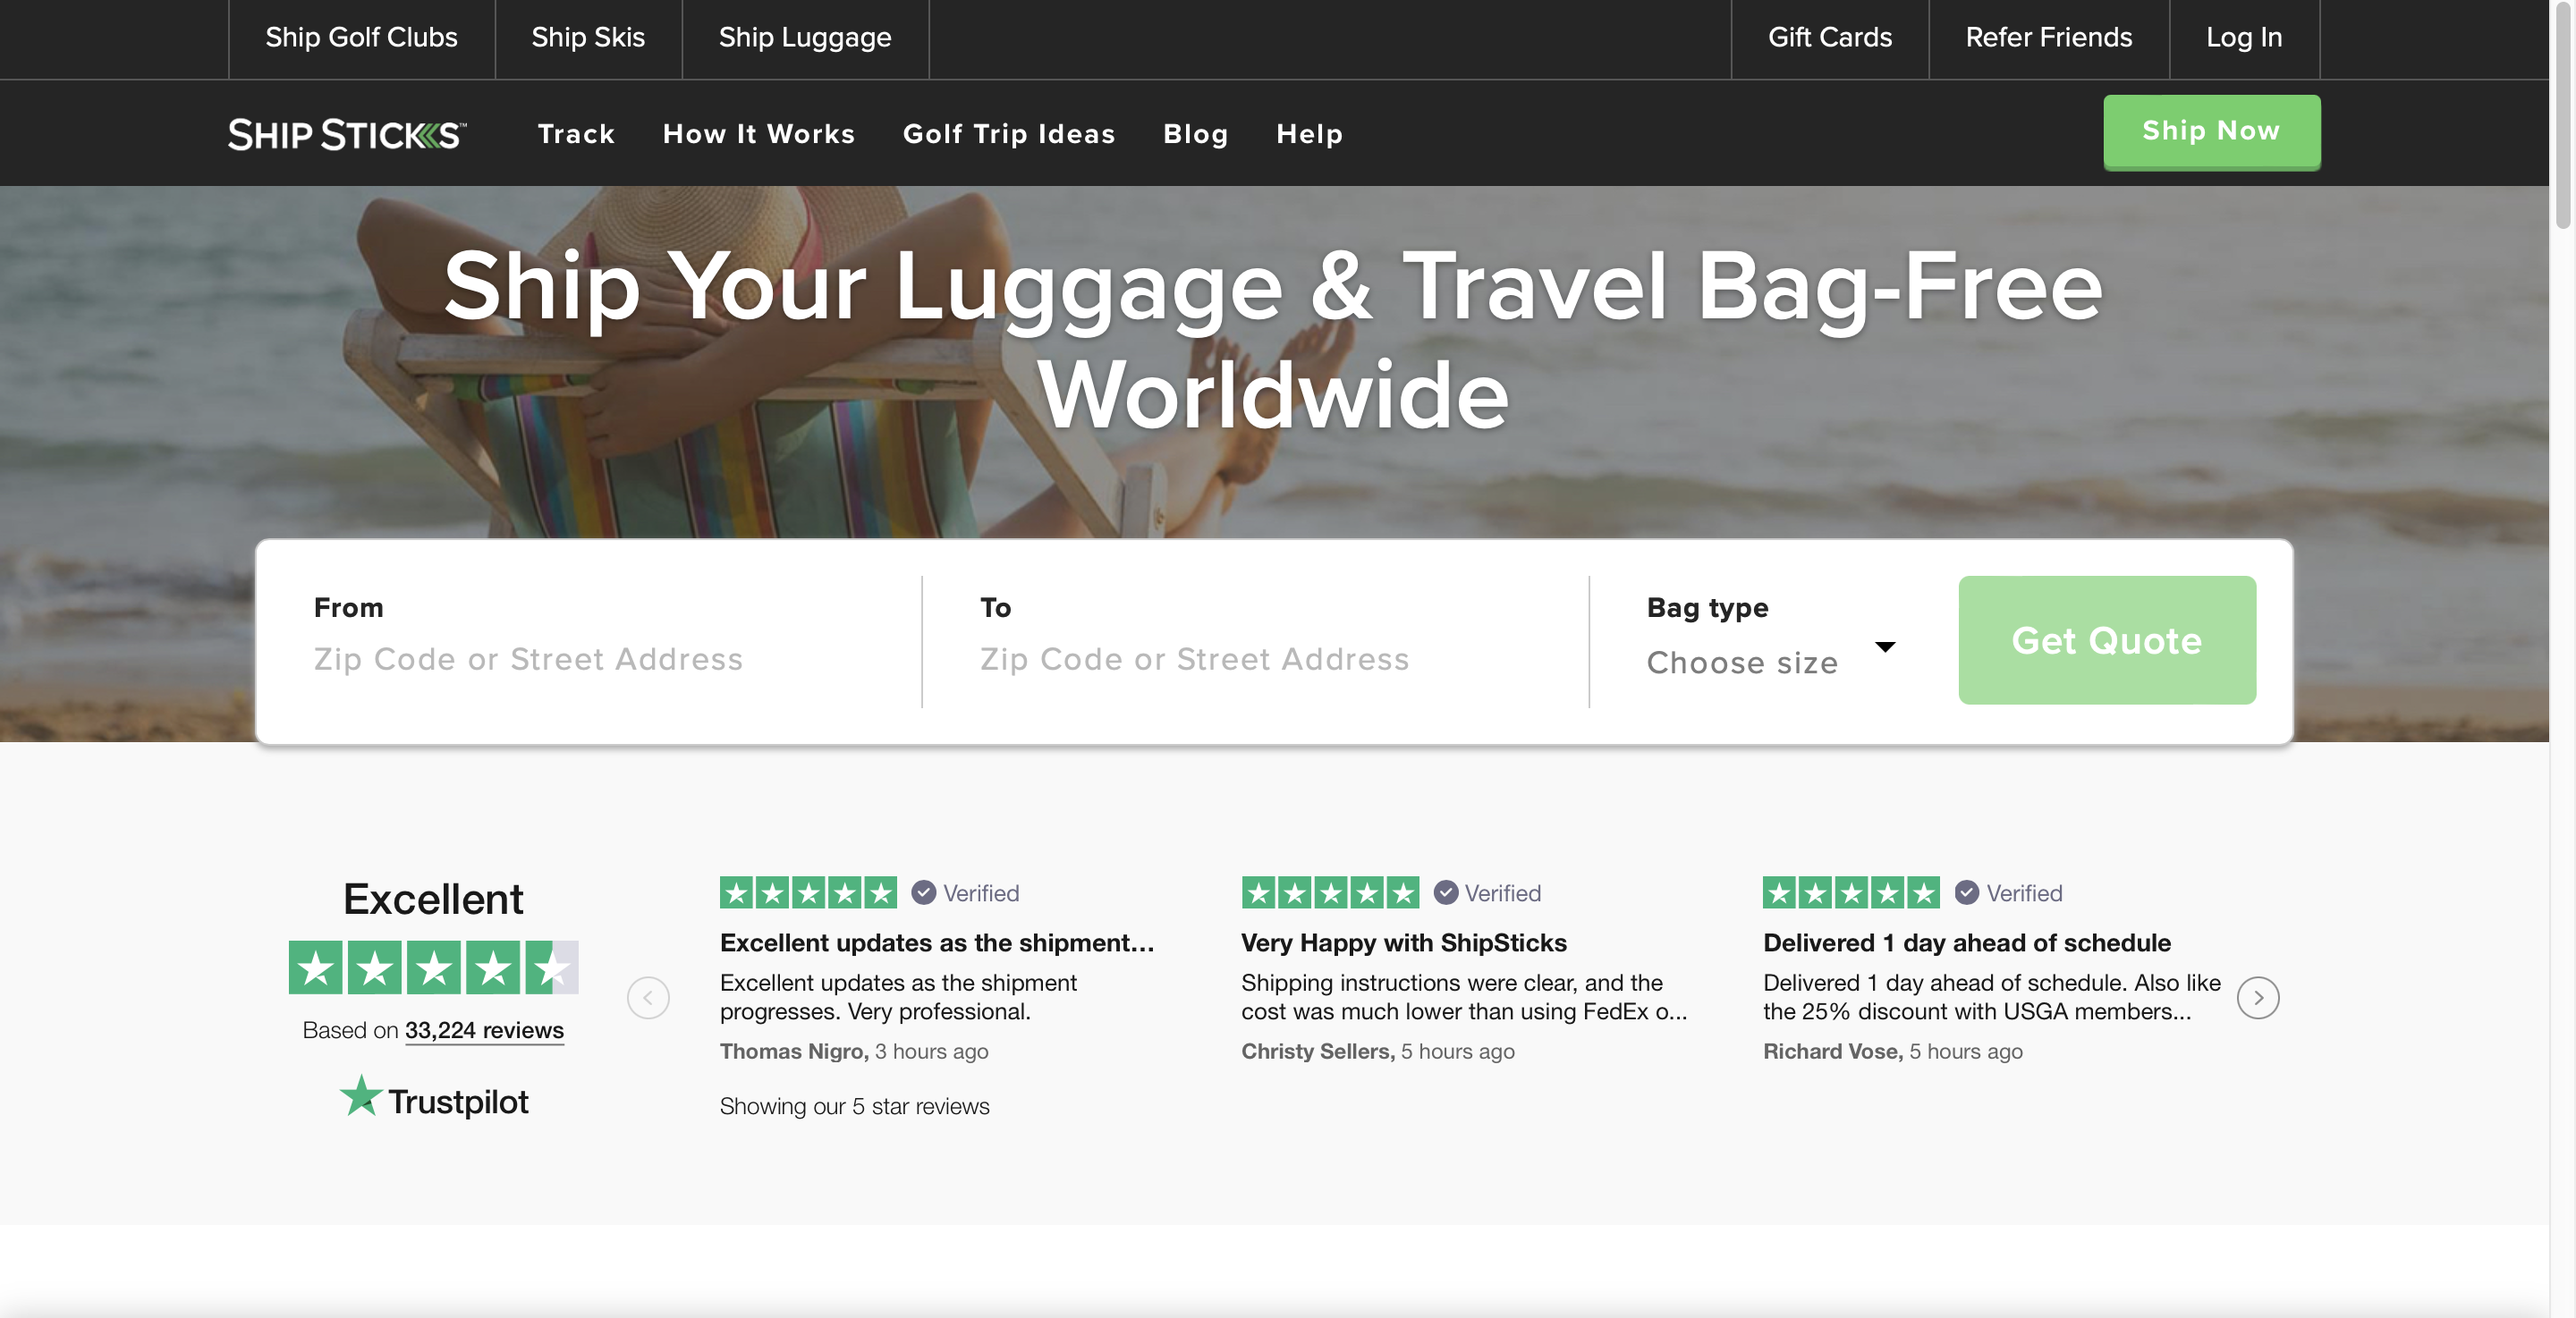Click the Excellent rating stars under Trustpilot score
Image resolution: width=2576 pixels, height=1318 pixels.
click(x=434, y=967)
